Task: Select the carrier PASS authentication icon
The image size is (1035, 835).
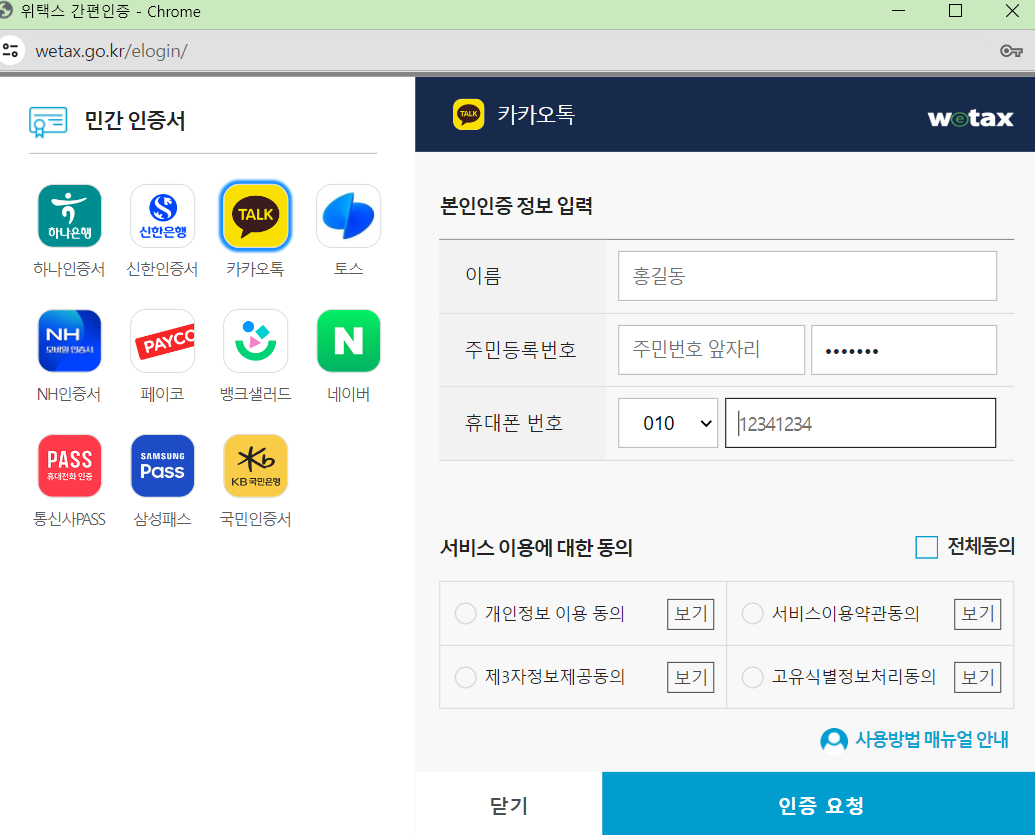Action: point(69,465)
